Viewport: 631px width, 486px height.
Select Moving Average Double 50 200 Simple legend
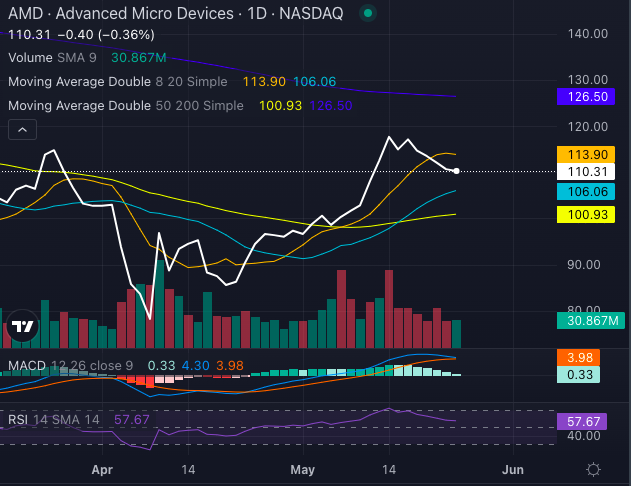(126, 106)
